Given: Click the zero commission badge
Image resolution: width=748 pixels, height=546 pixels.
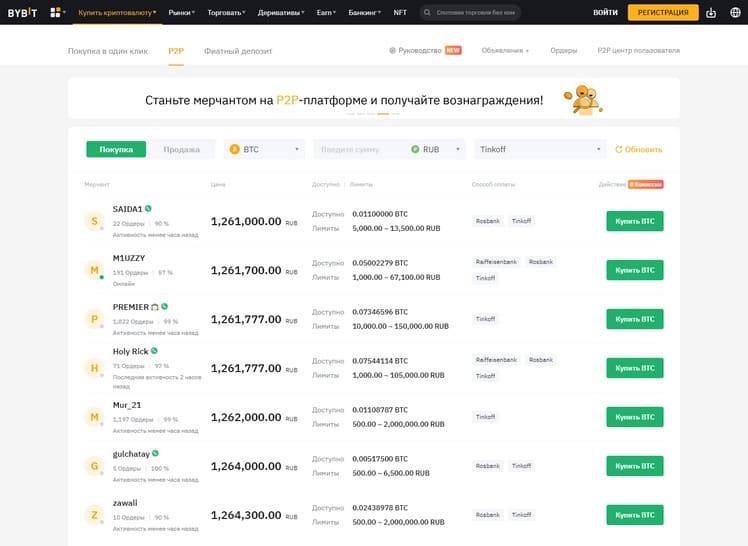Looking at the screenshot, I should click(645, 184).
